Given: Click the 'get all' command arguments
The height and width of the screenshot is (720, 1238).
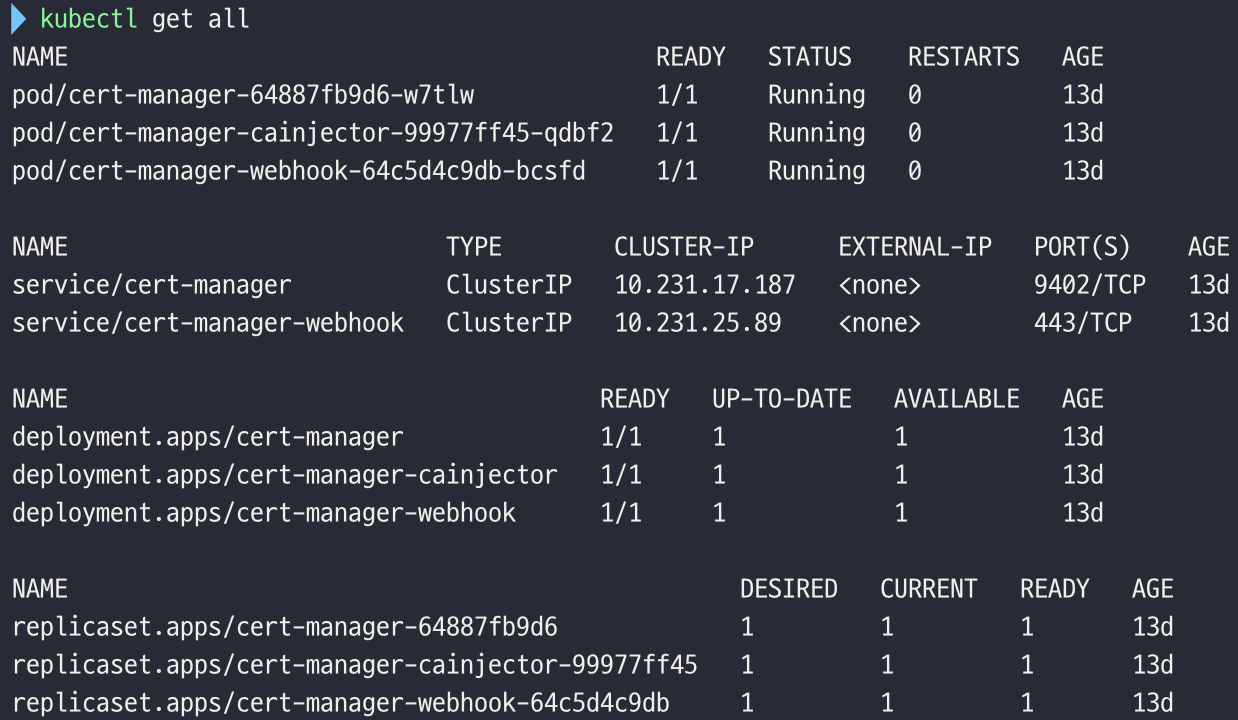Looking at the screenshot, I should pyautogui.click(x=201, y=20).
